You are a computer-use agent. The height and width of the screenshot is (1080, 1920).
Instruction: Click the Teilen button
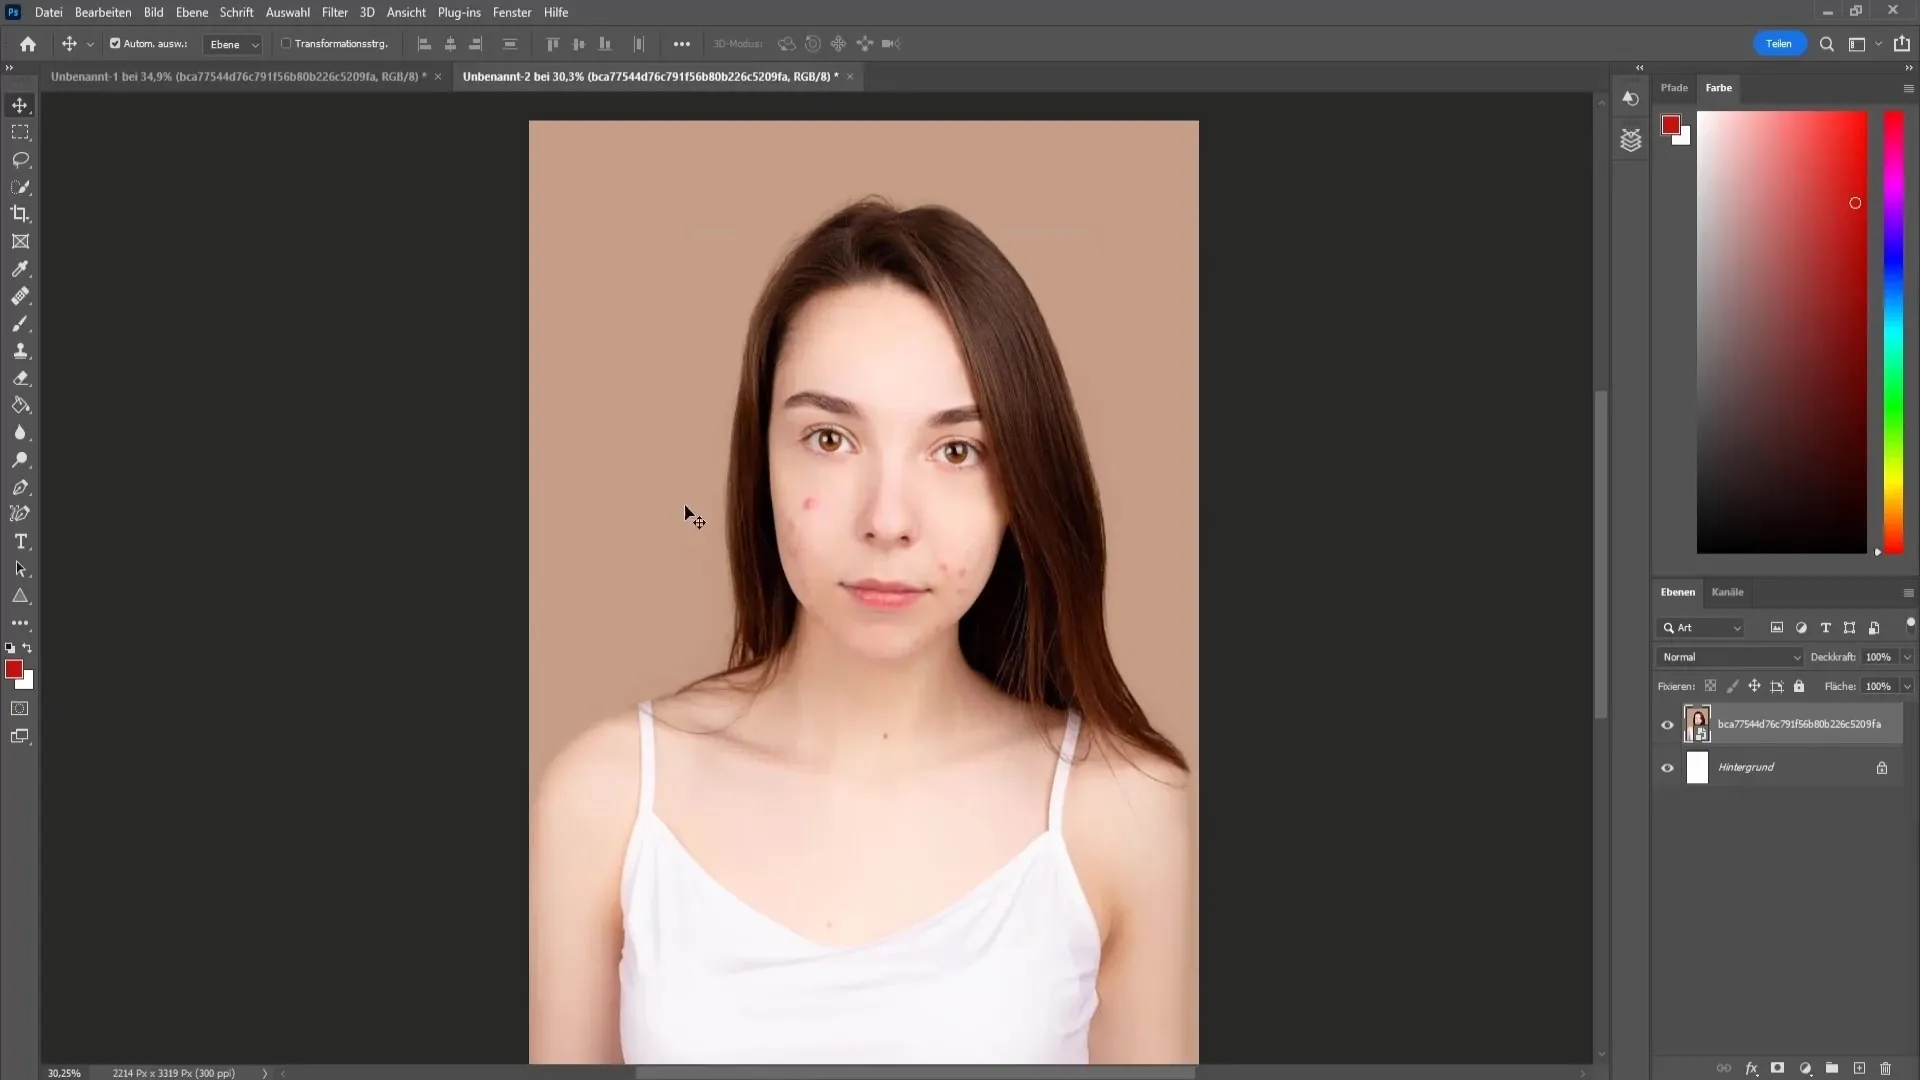pos(1780,44)
